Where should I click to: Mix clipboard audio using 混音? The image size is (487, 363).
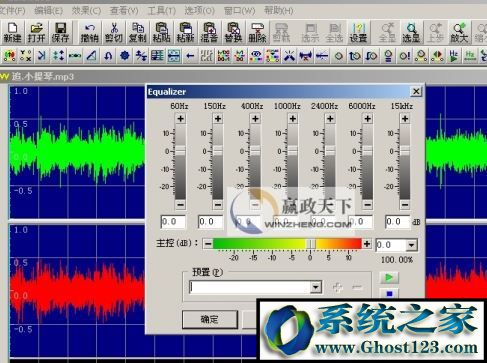[x=209, y=32]
